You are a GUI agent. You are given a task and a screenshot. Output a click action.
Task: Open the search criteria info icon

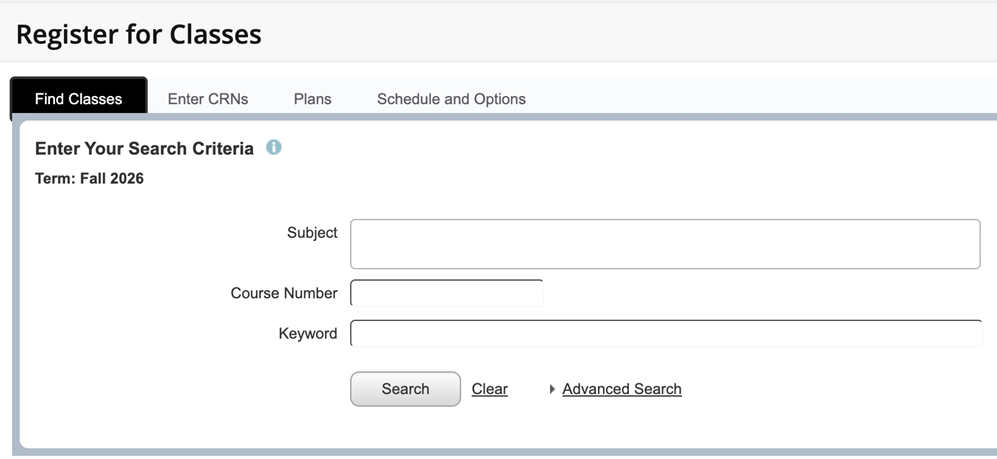pyautogui.click(x=273, y=147)
